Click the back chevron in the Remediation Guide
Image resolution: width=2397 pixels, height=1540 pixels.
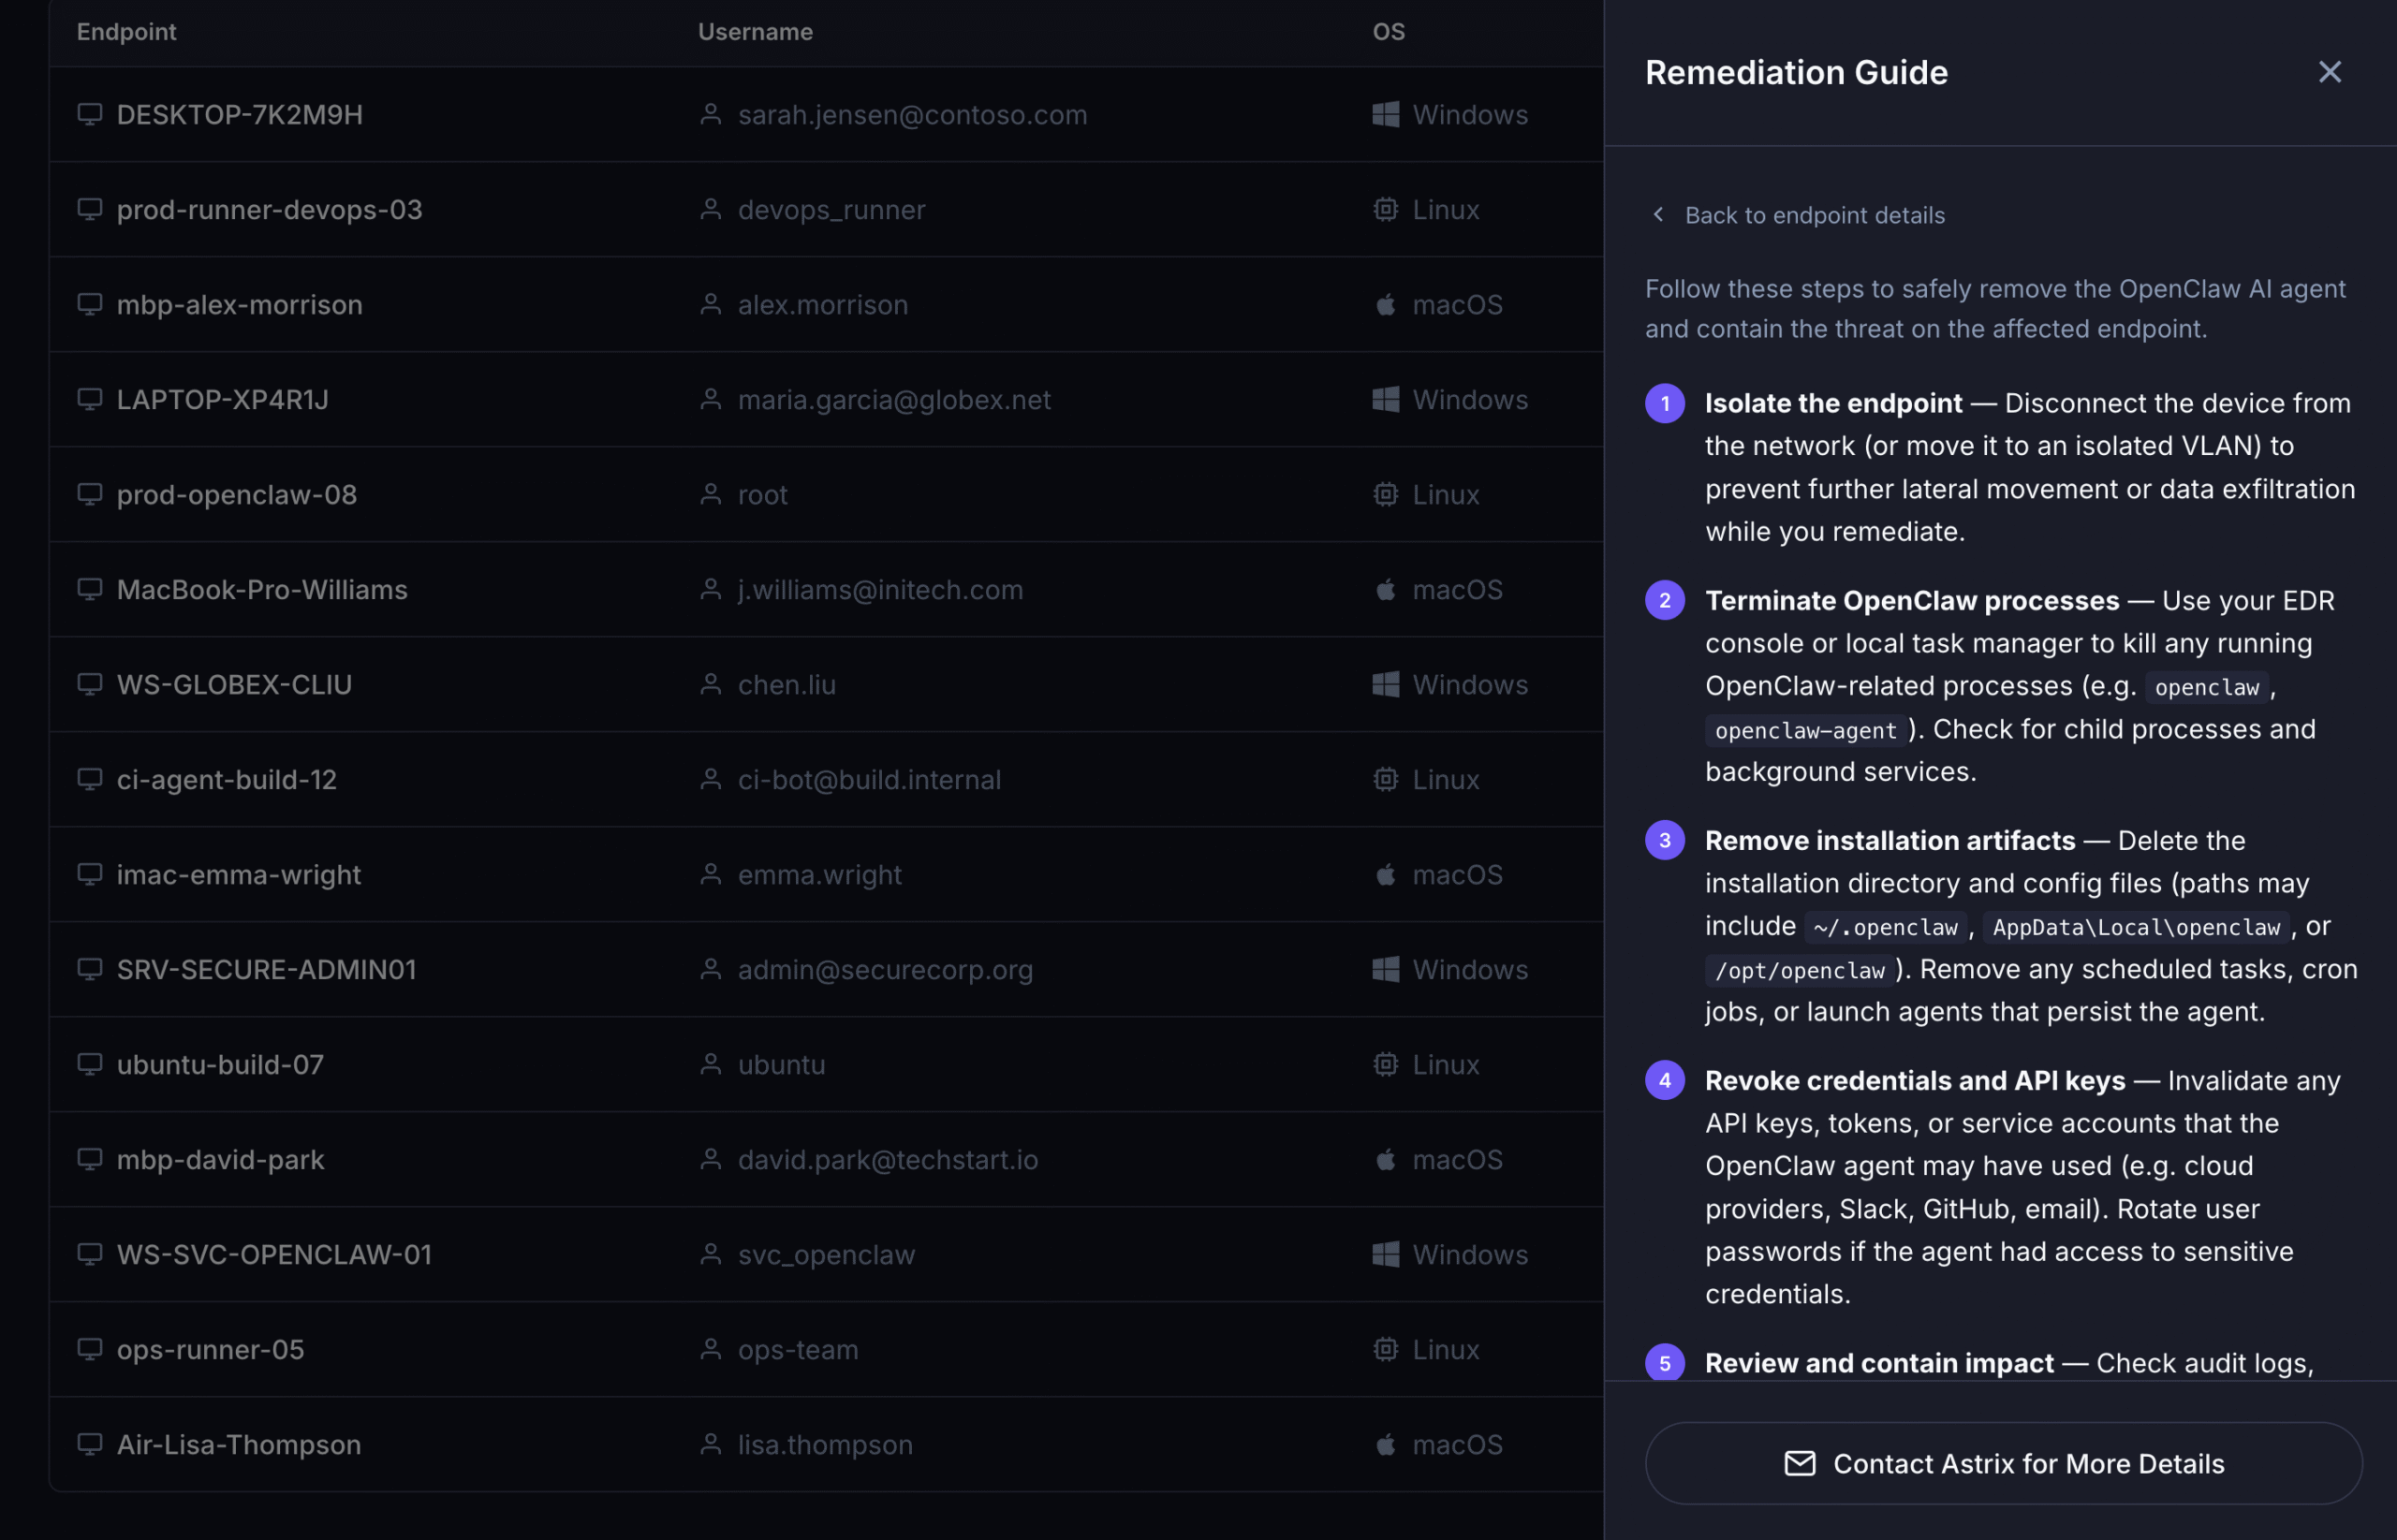pyautogui.click(x=1659, y=215)
